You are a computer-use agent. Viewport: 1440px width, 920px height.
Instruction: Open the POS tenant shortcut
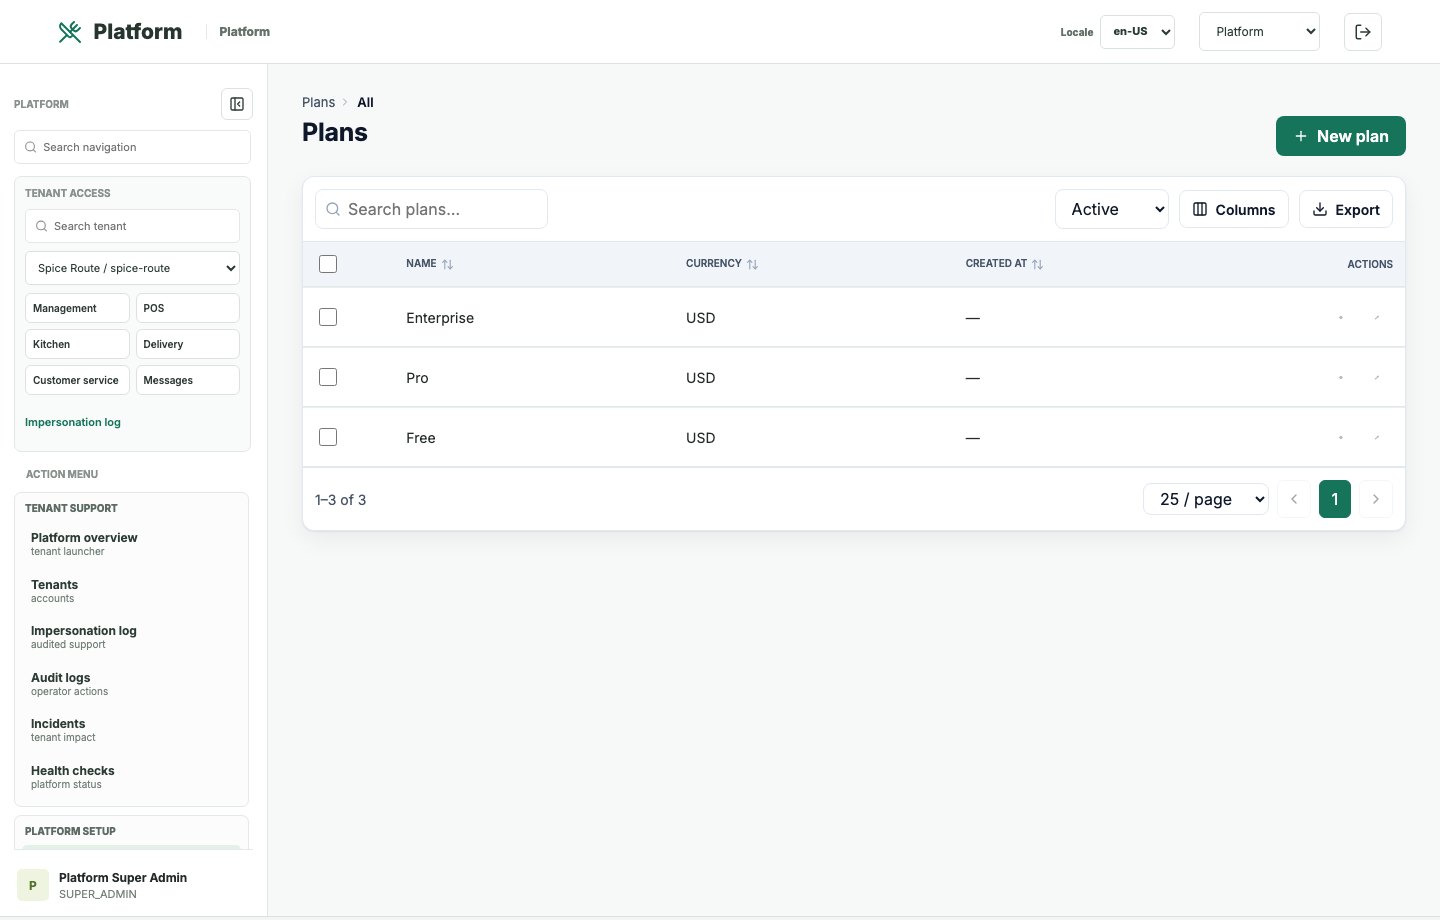(188, 308)
